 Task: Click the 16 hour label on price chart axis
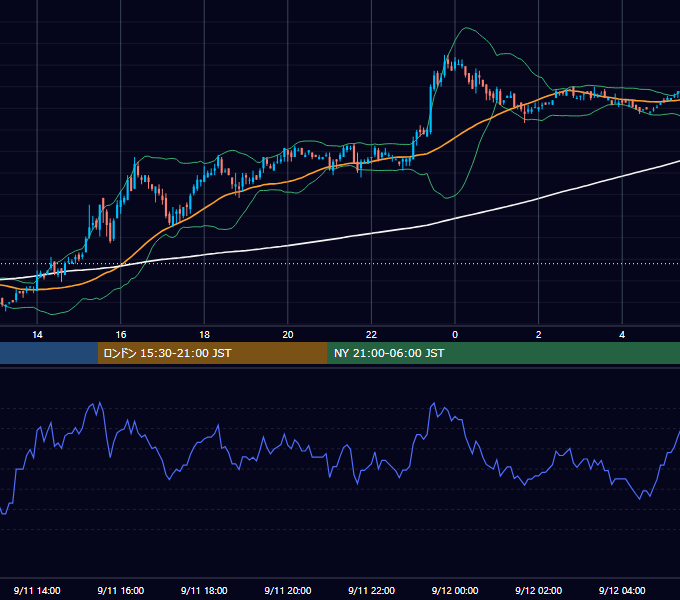pyautogui.click(x=121, y=335)
